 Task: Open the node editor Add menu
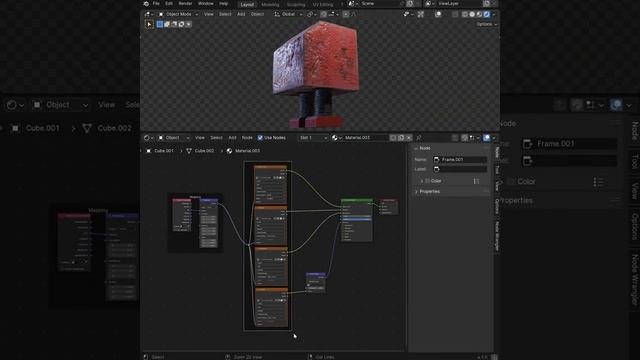pos(232,138)
